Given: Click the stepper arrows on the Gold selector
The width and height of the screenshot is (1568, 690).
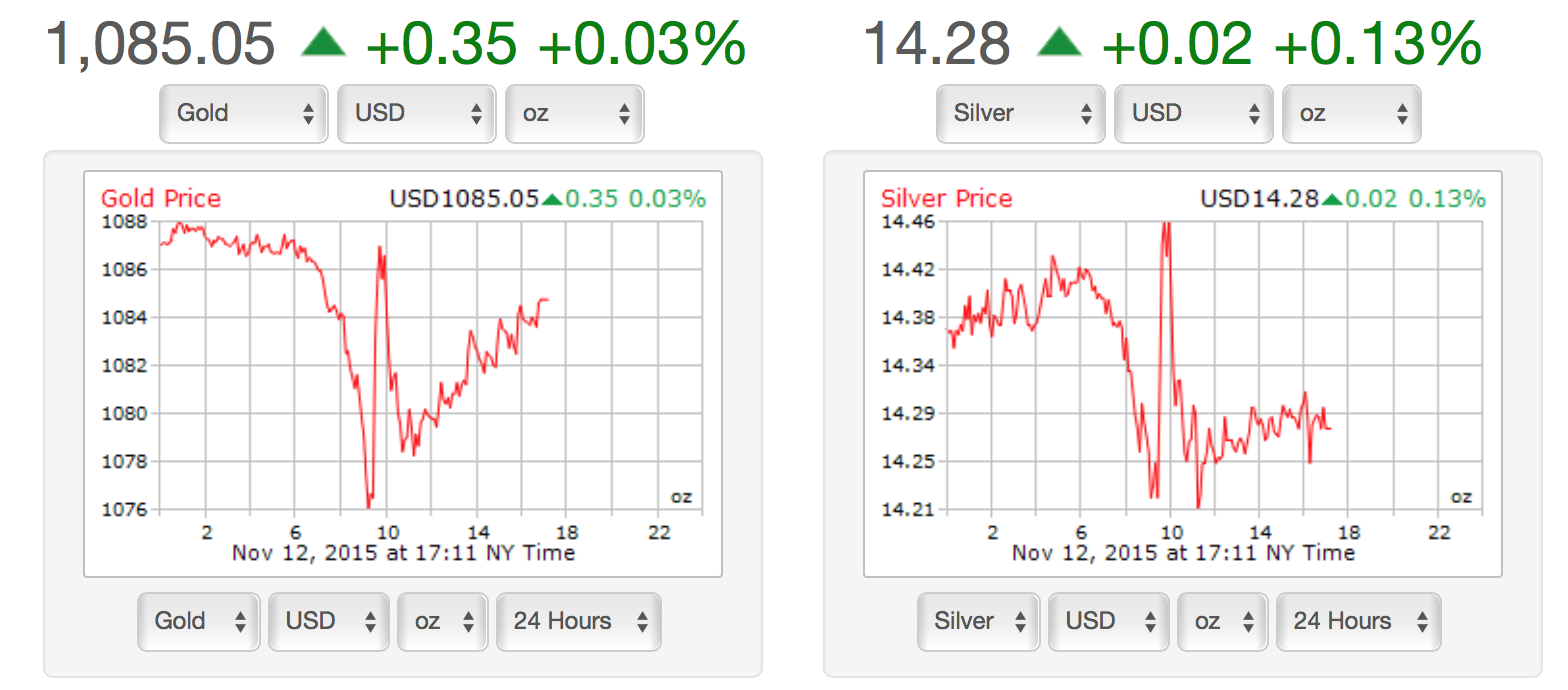Looking at the screenshot, I should pyautogui.click(x=310, y=113).
